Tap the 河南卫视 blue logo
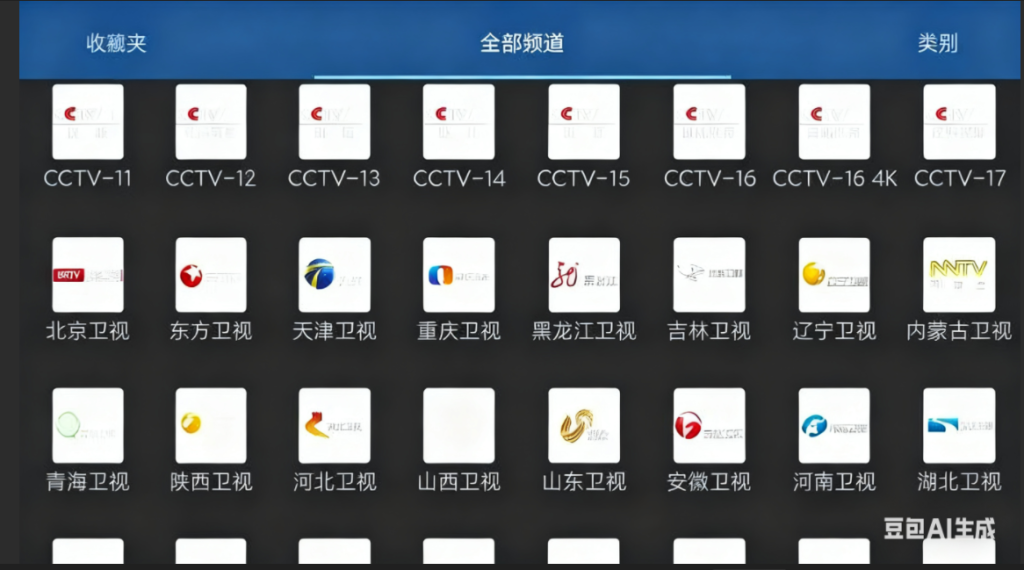 pyautogui.click(x=834, y=426)
